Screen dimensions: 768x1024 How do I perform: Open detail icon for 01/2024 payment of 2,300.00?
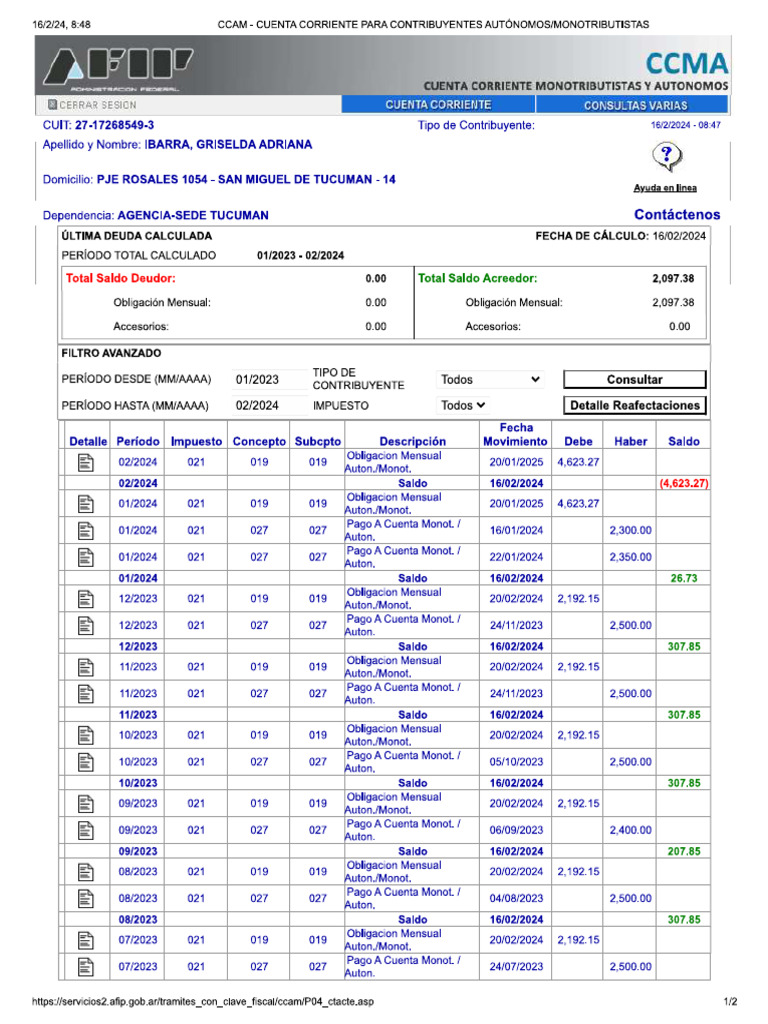pyautogui.click(x=86, y=530)
